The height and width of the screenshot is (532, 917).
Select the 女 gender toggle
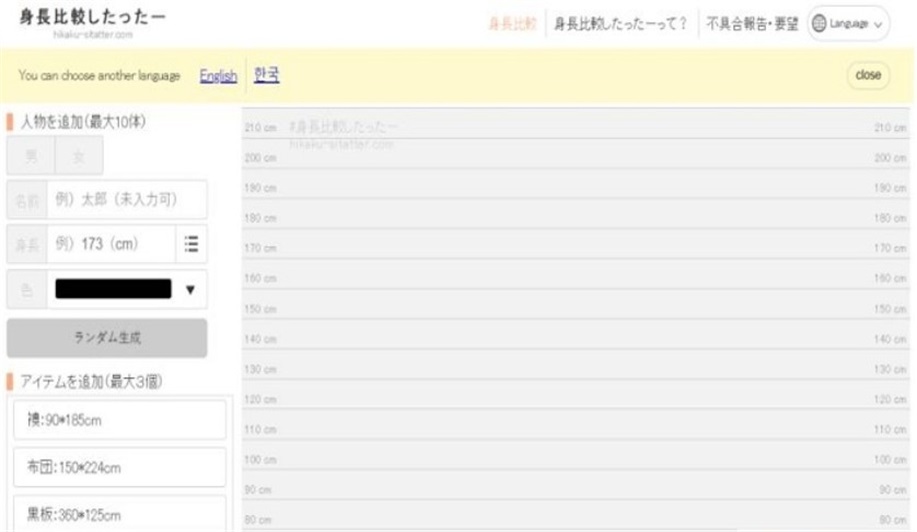(79, 156)
